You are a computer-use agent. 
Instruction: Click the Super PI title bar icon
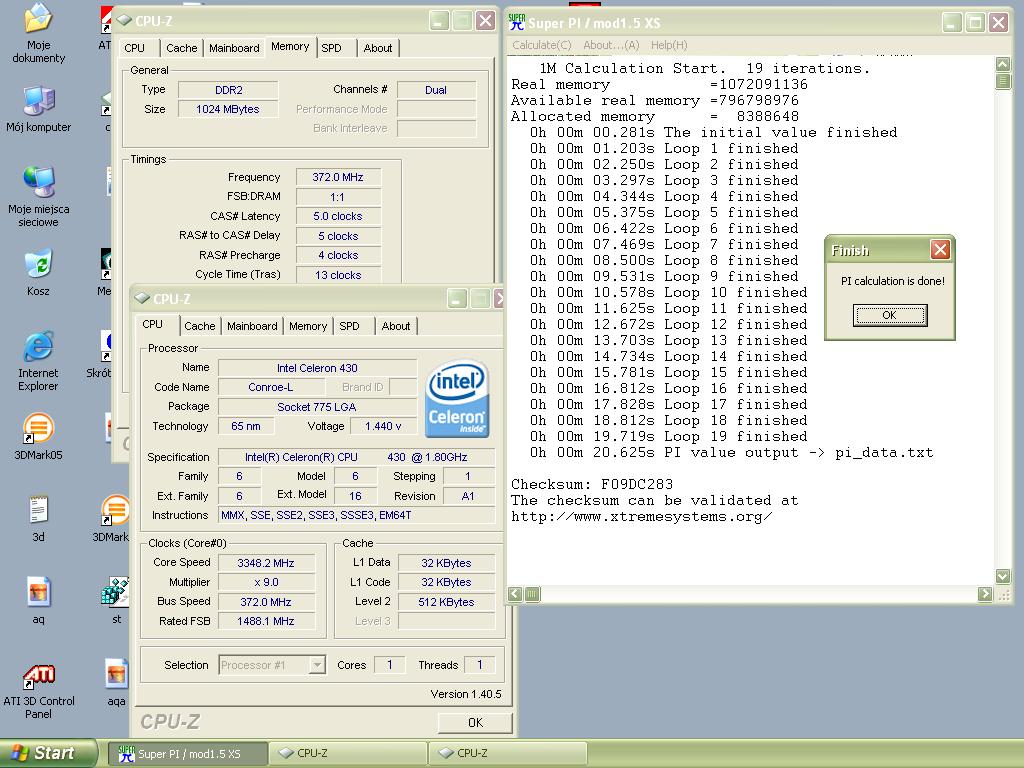[517, 22]
